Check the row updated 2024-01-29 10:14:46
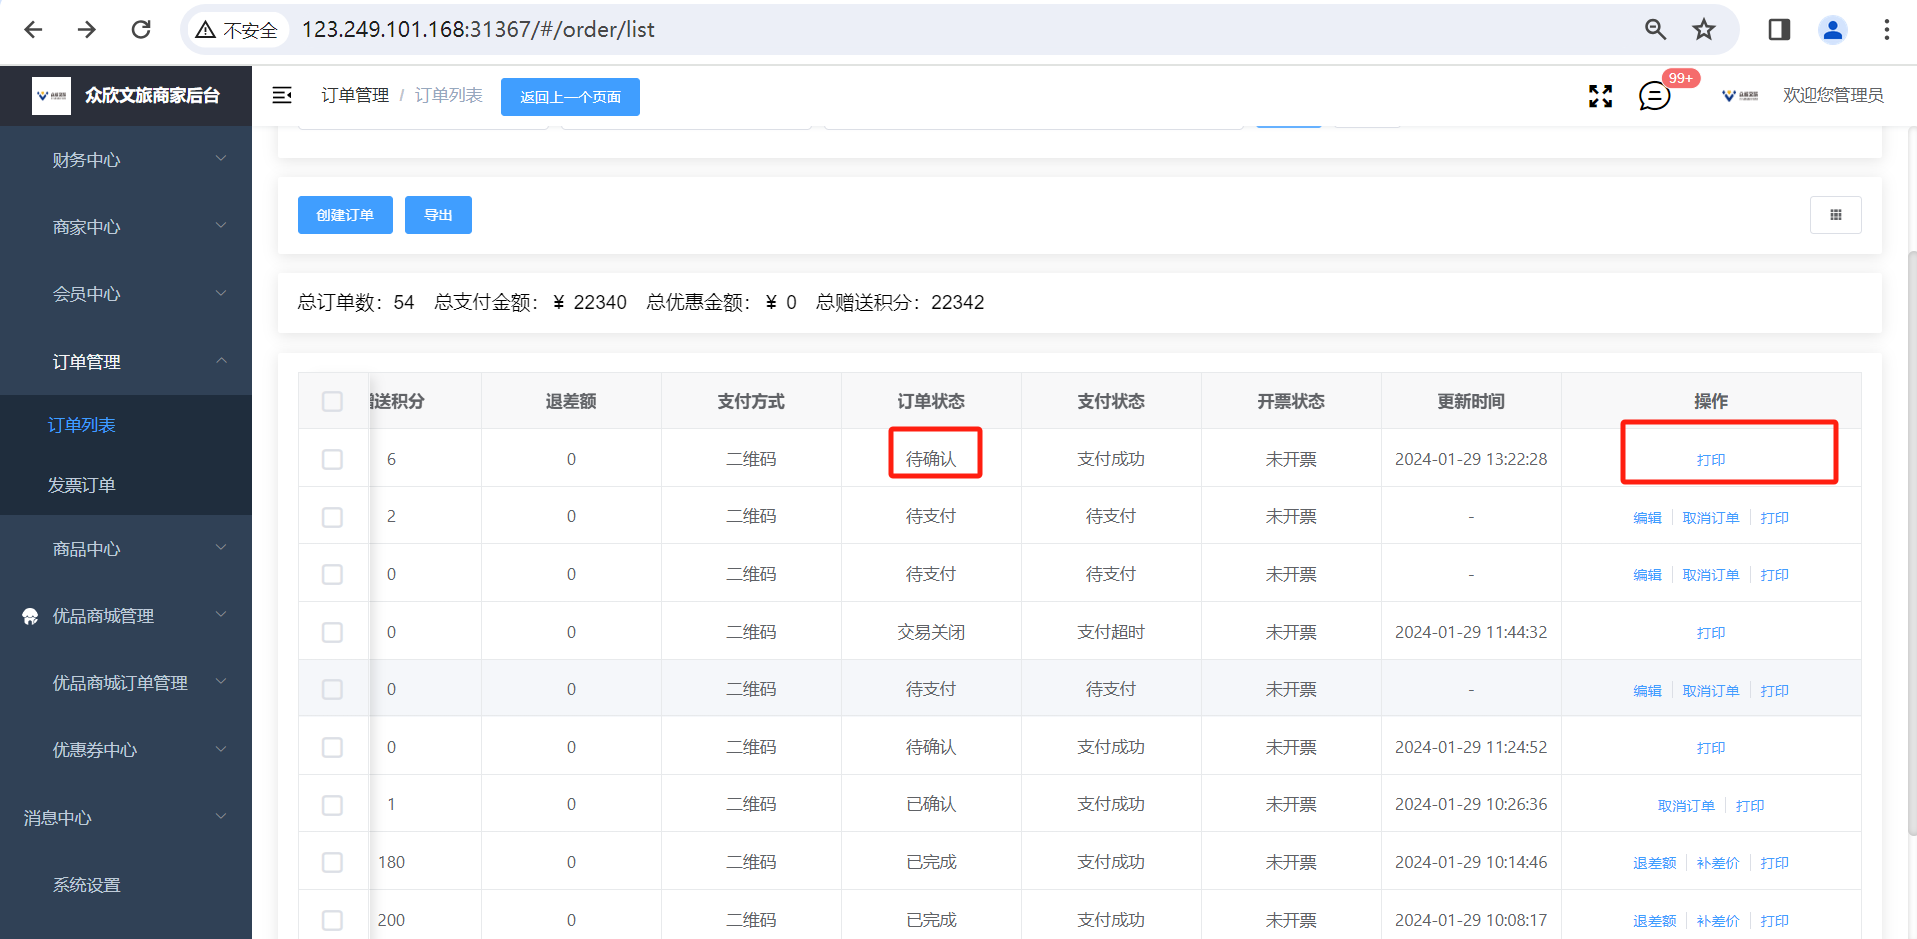This screenshot has height=939, width=1917. pyautogui.click(x=332, y=862)
